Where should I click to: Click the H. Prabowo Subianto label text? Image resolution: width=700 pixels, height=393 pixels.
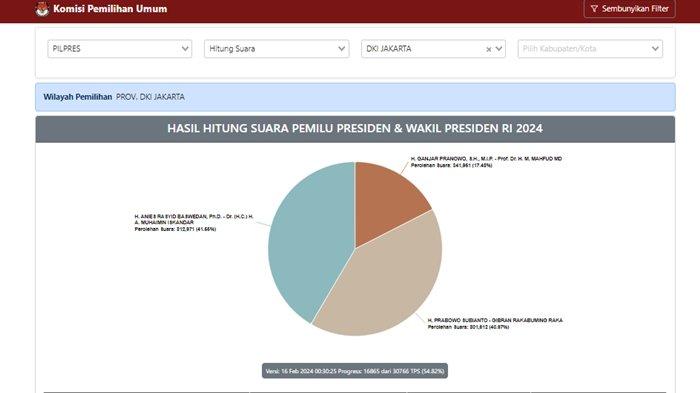(495, 323)
